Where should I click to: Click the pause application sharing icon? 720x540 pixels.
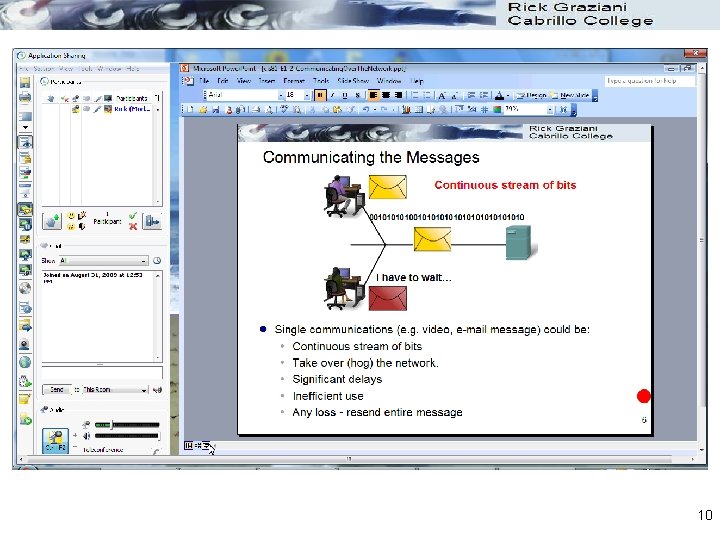(x=25, y=224)
